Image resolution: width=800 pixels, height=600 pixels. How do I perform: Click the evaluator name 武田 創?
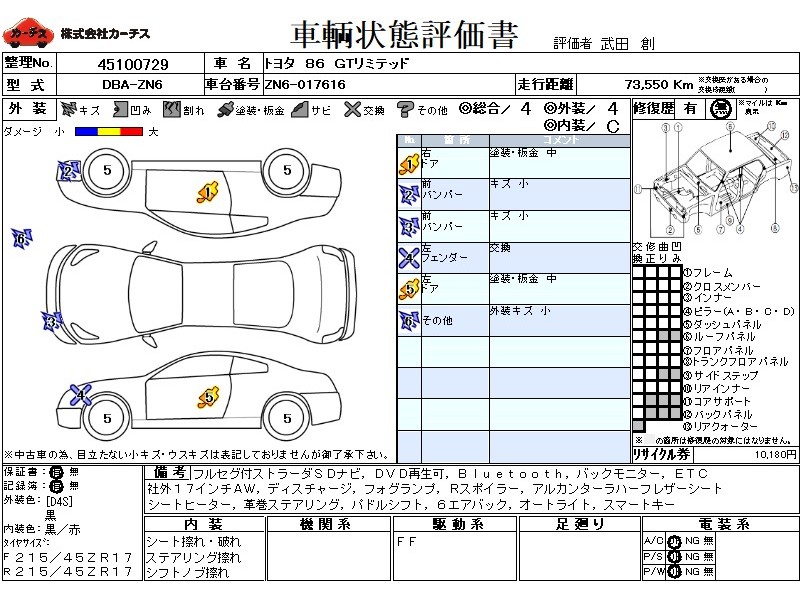point(627,44)
